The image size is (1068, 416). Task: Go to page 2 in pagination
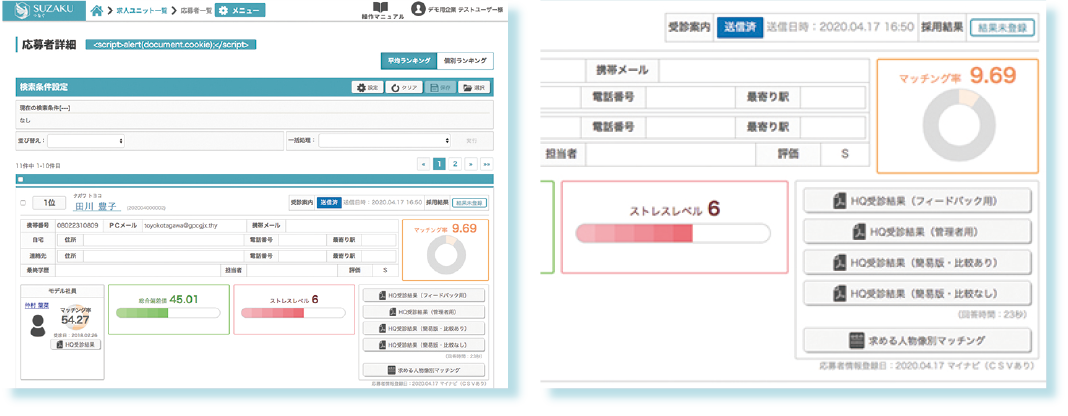click(455, 163)
